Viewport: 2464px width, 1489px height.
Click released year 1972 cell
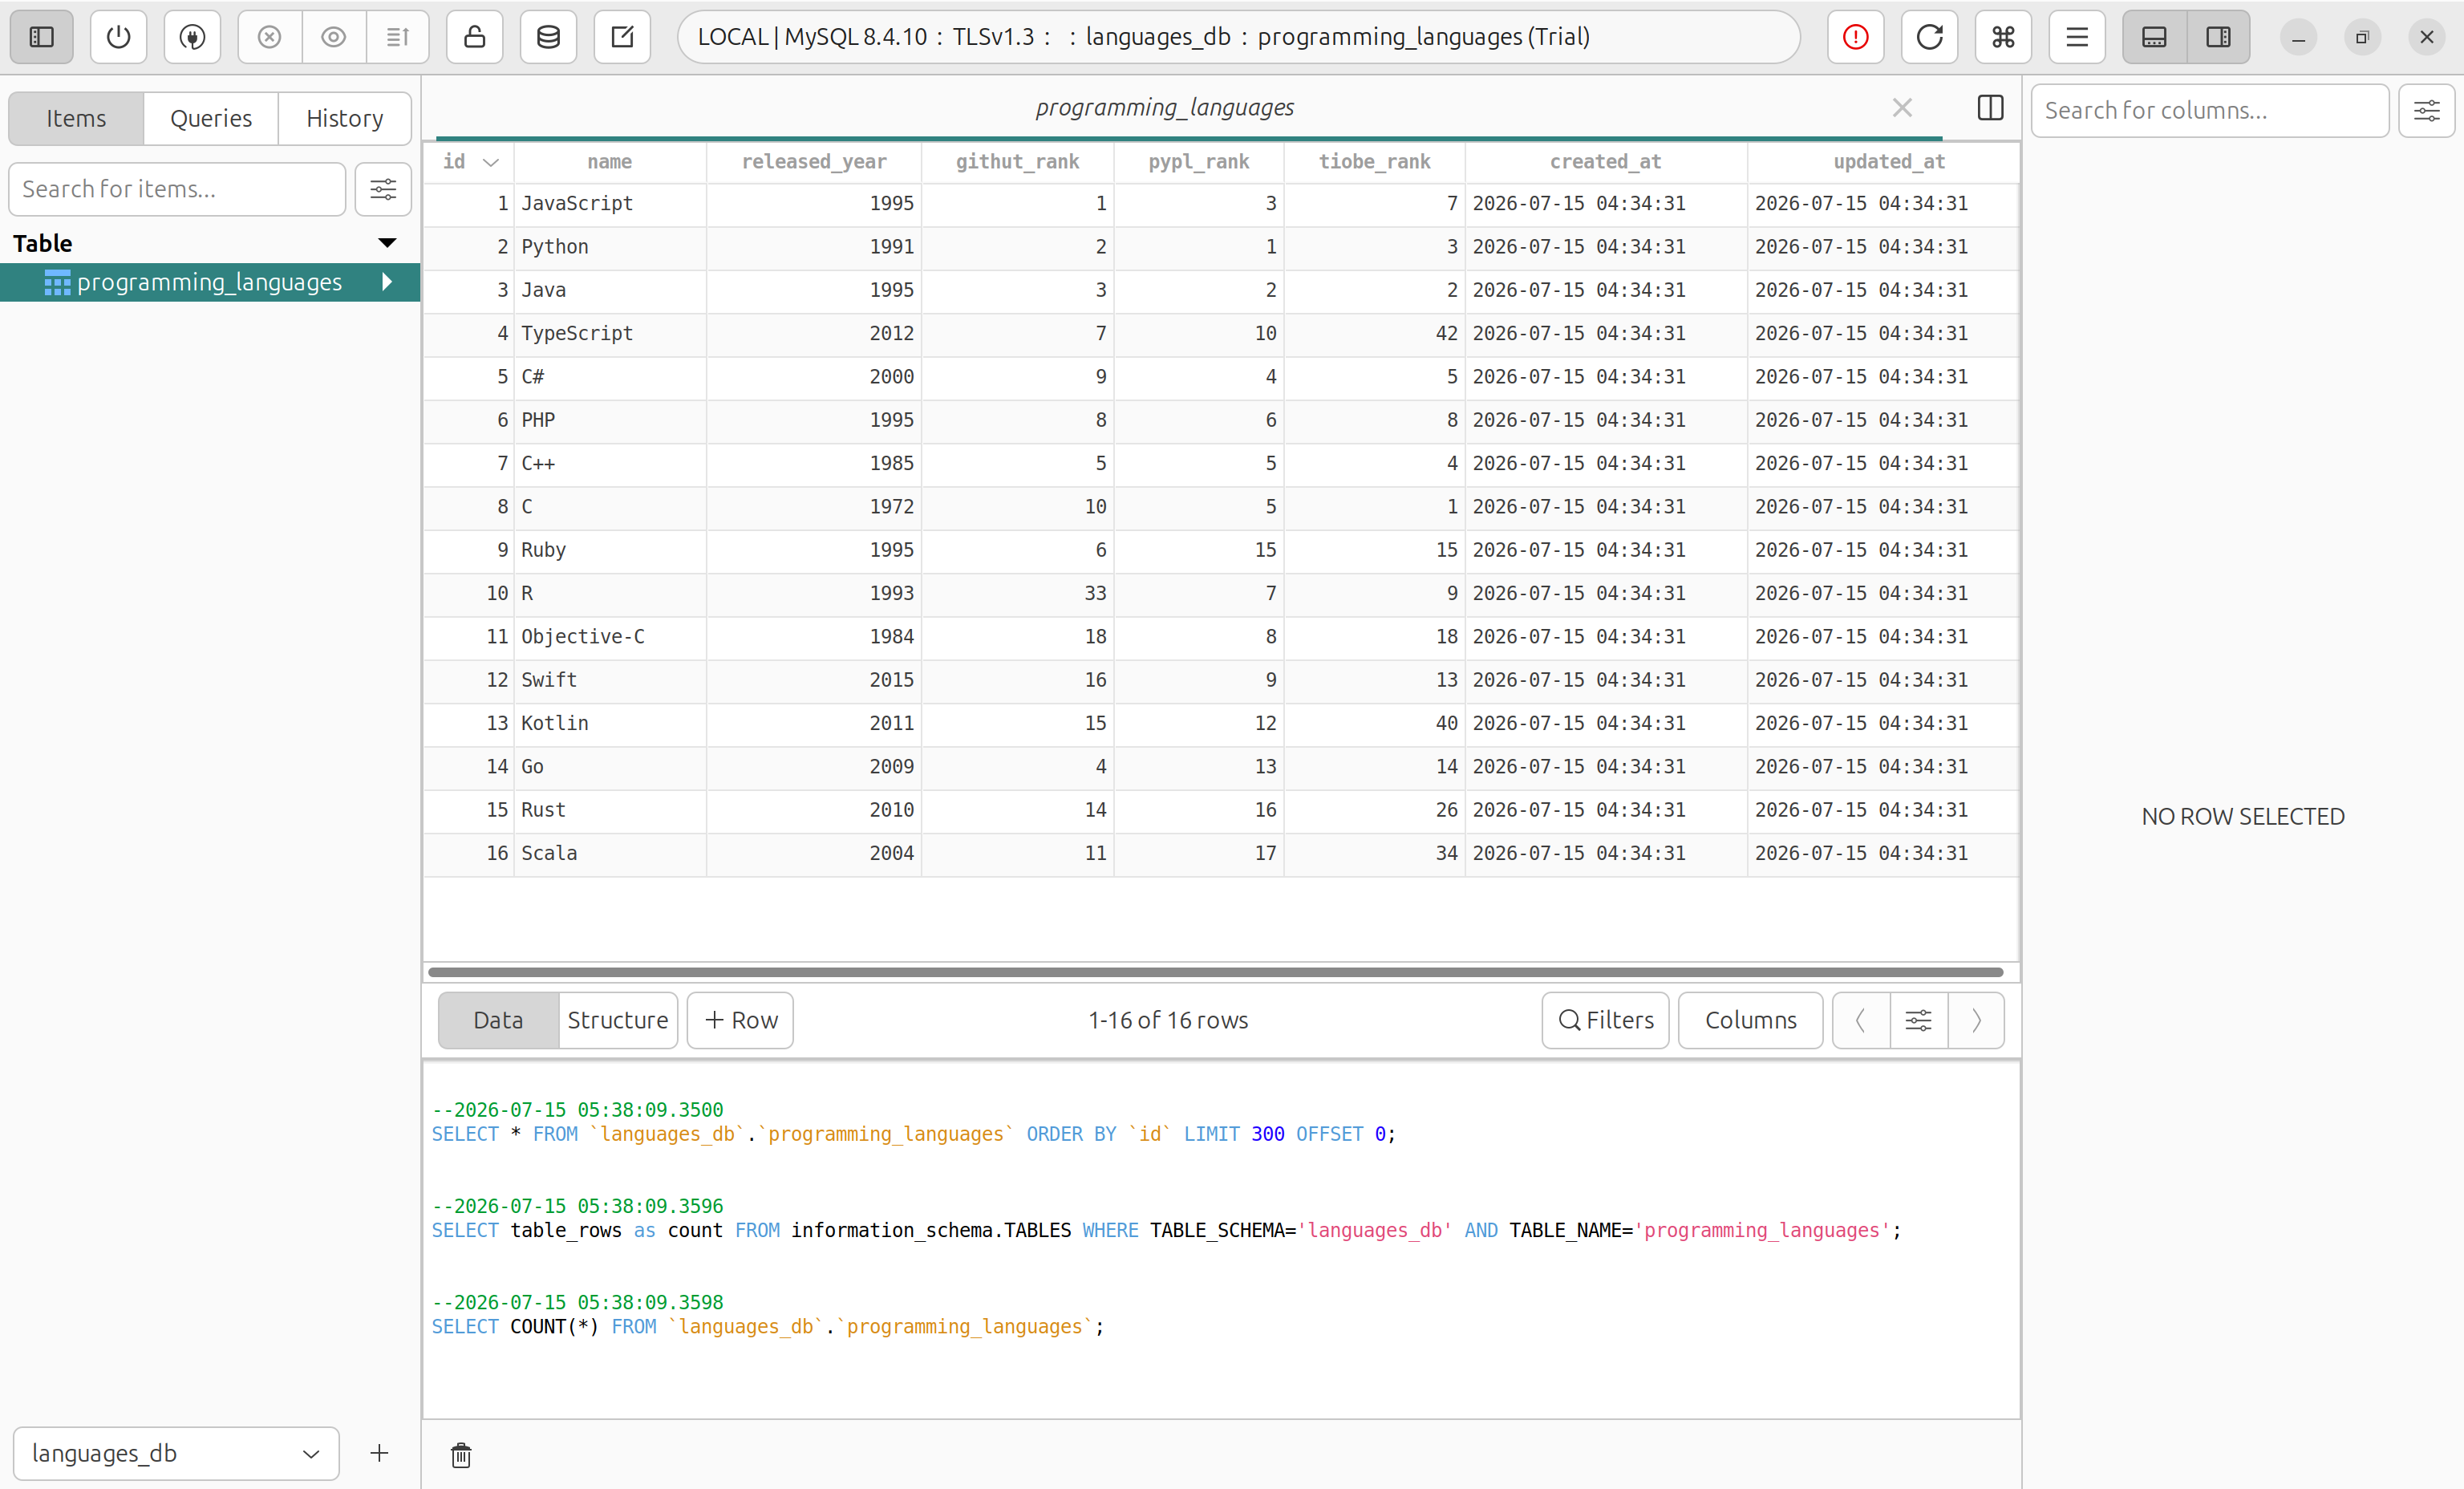pos(813,507)
